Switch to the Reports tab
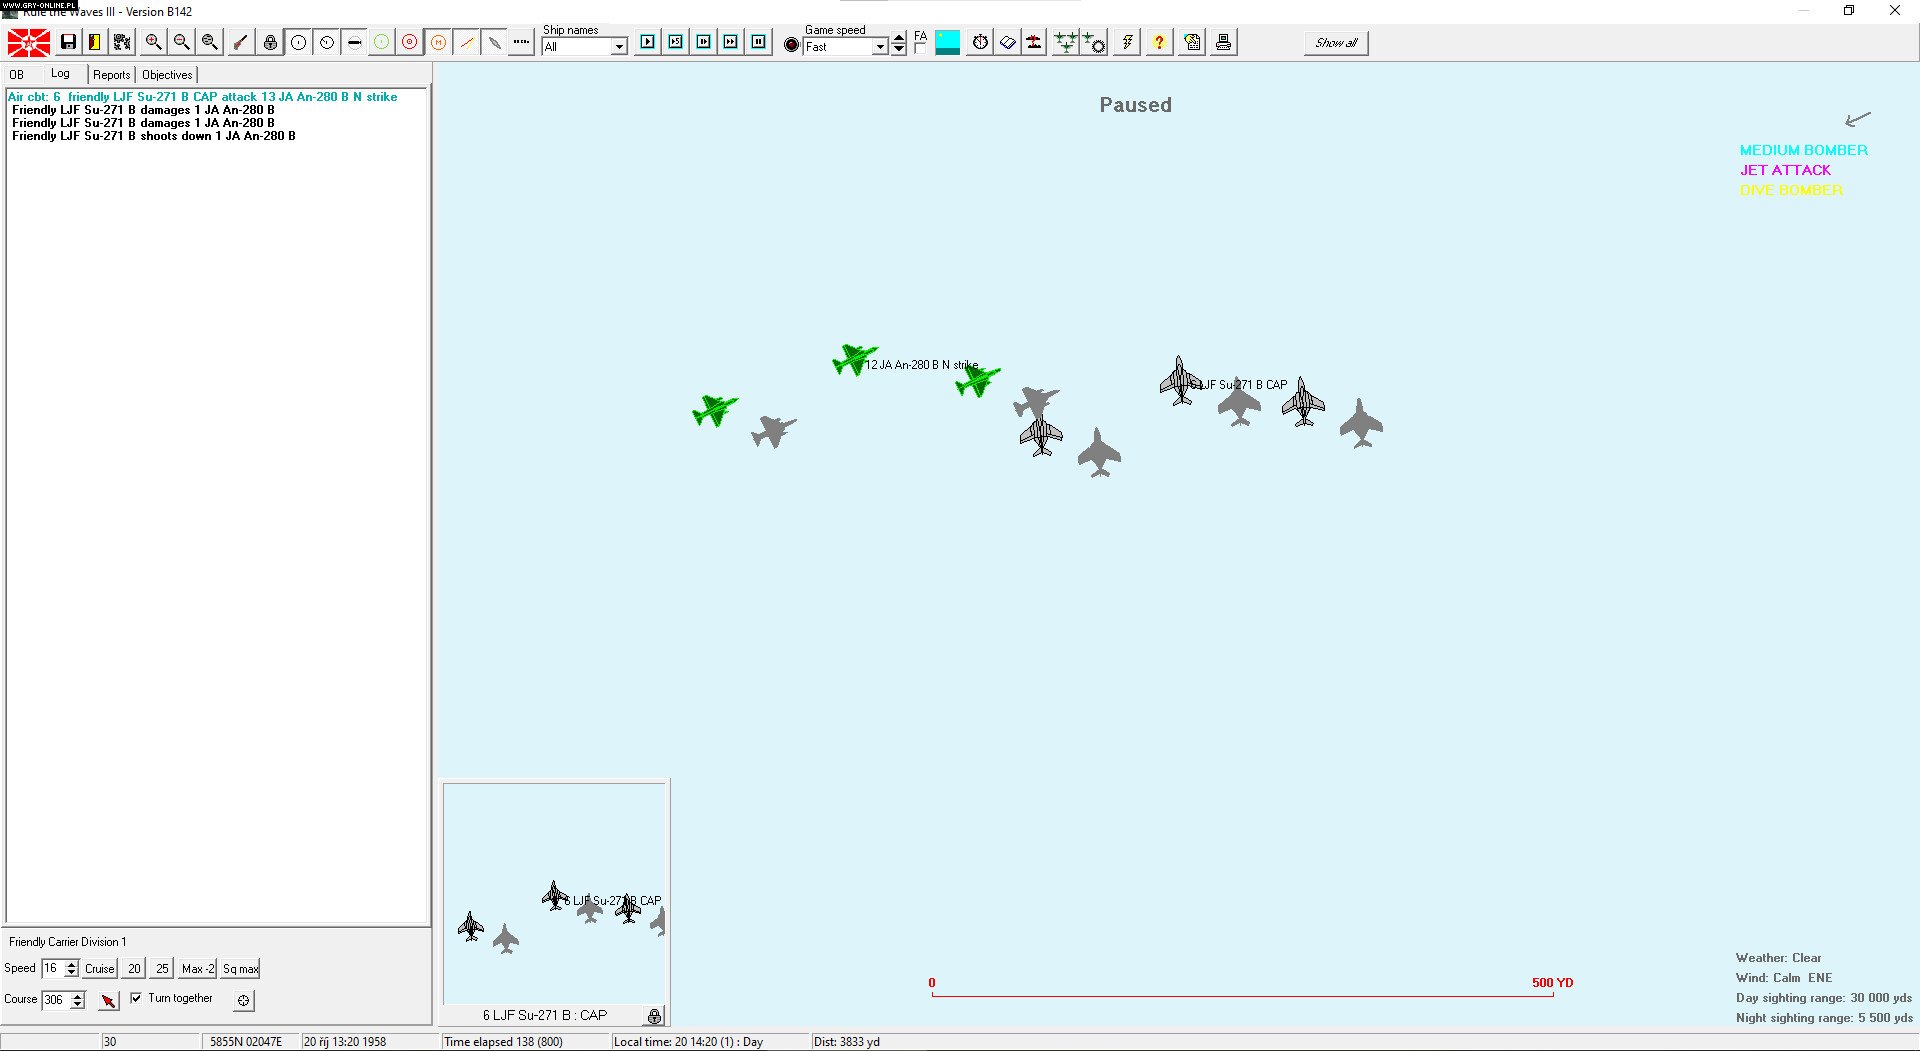This screenshot has height=1051, width=1920. point(111,74)
